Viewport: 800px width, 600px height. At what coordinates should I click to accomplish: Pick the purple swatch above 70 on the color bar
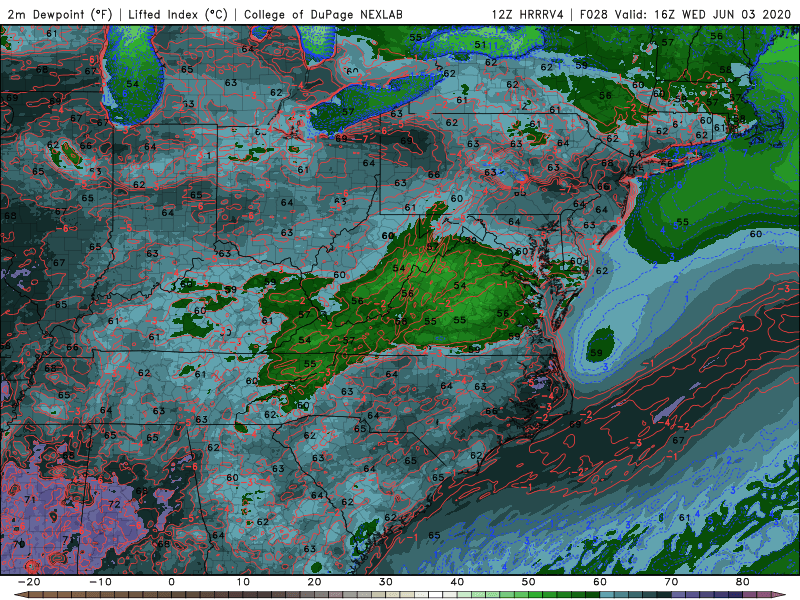[x=679, y=595]
